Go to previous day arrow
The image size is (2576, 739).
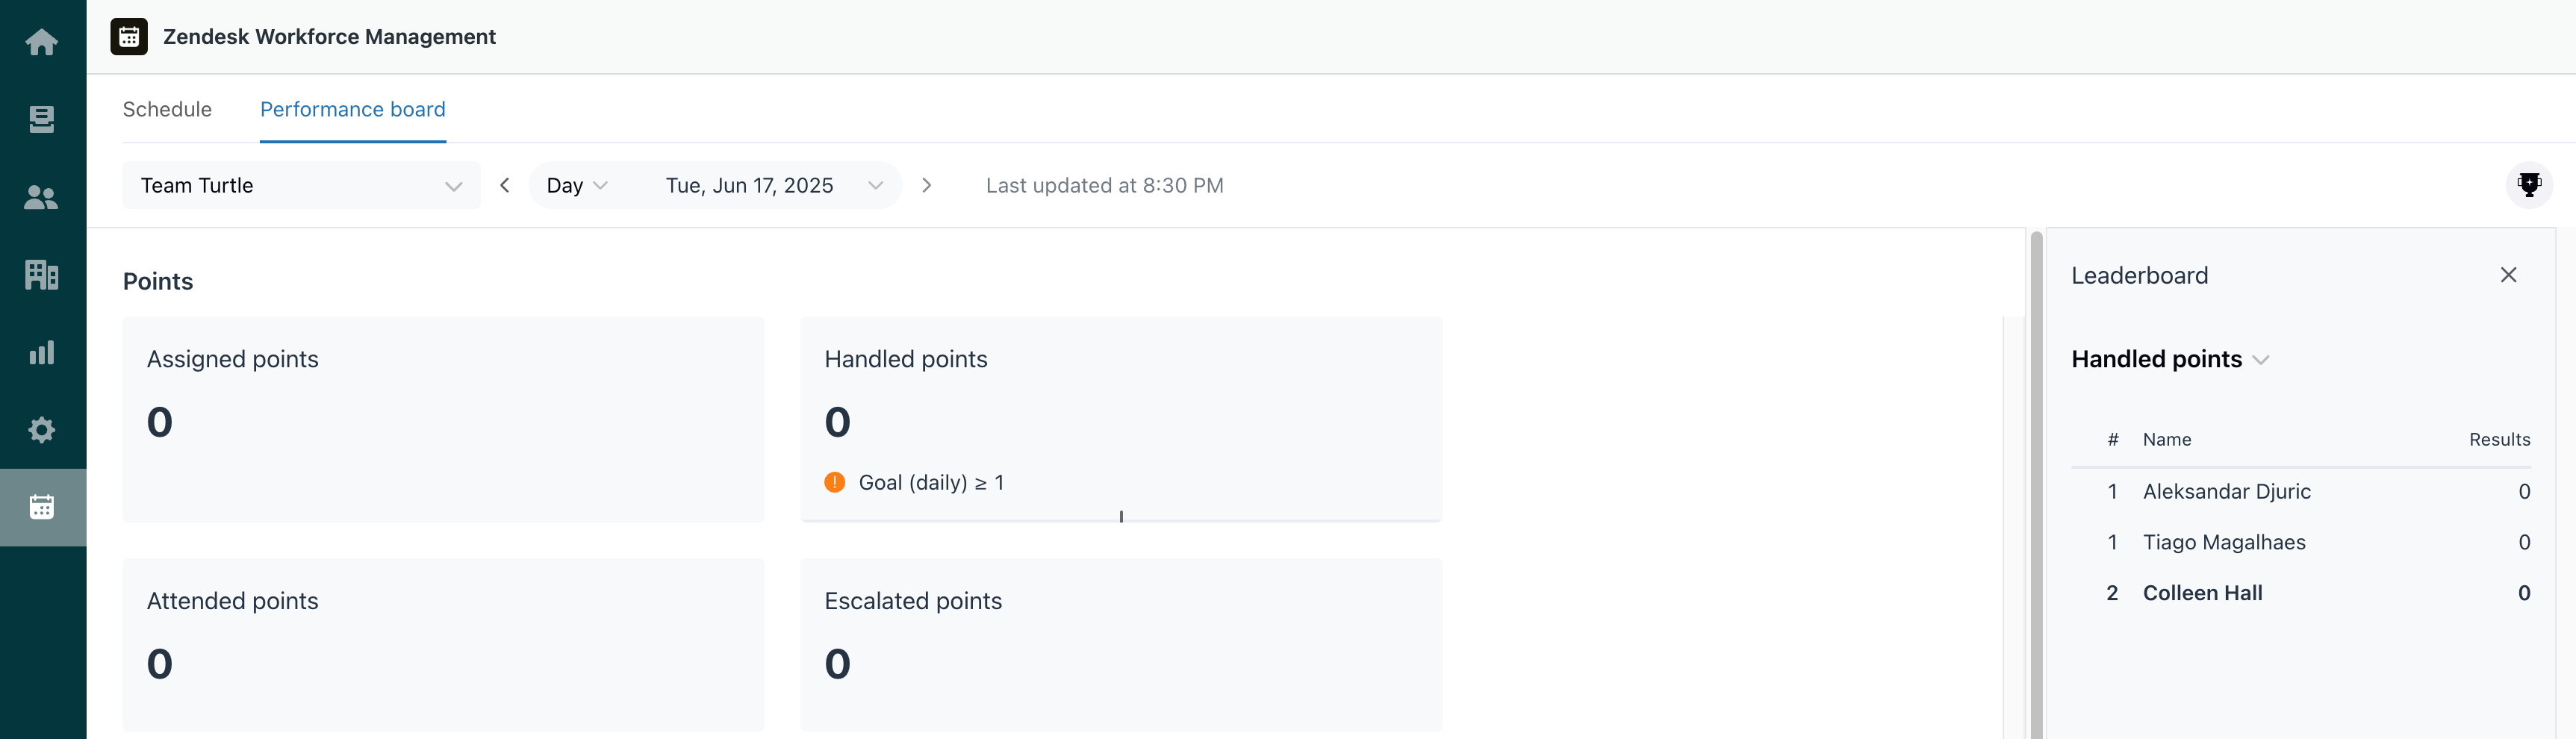505,186
